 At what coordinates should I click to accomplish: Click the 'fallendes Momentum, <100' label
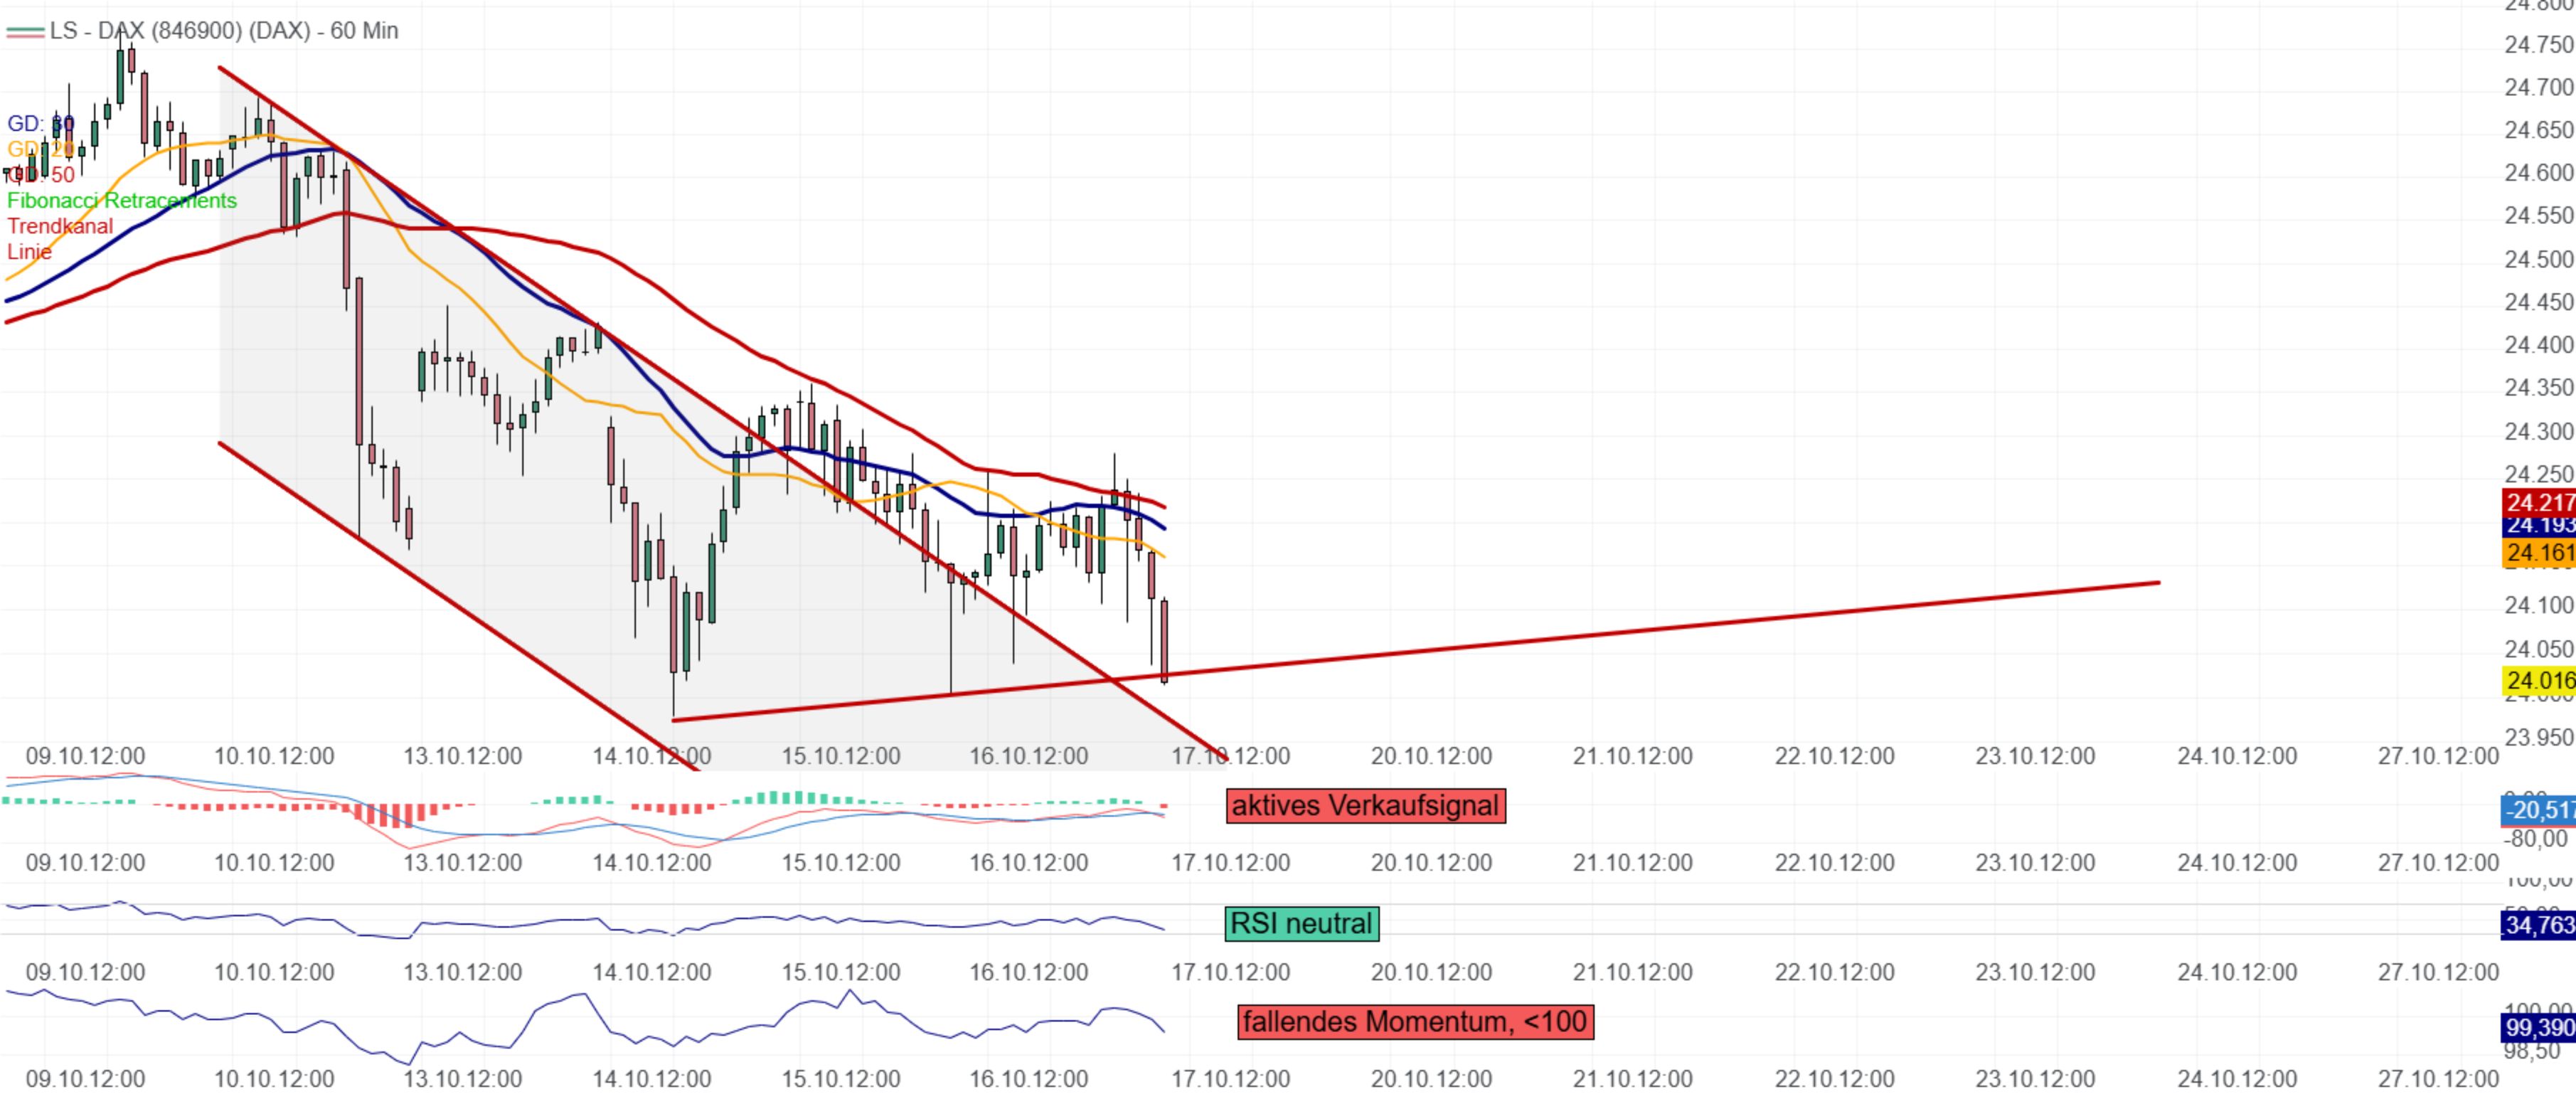(1414, 1022)
